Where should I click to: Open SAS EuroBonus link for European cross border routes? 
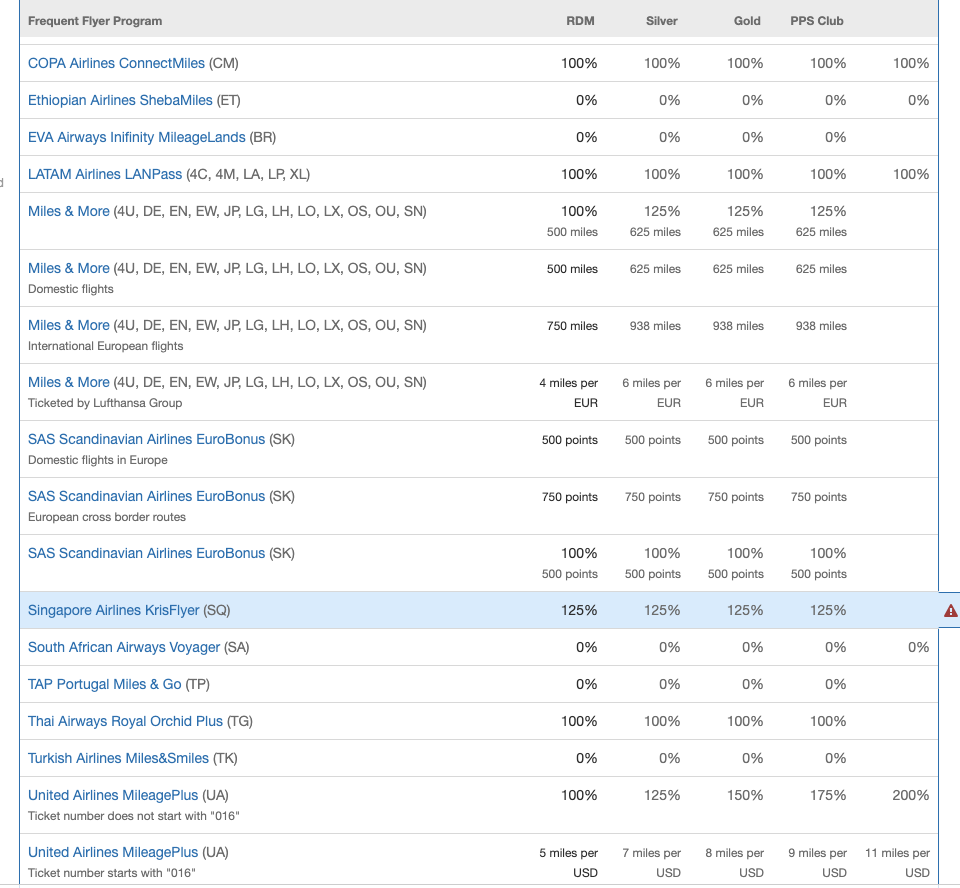pyautogui.click(x=146, y=496)
